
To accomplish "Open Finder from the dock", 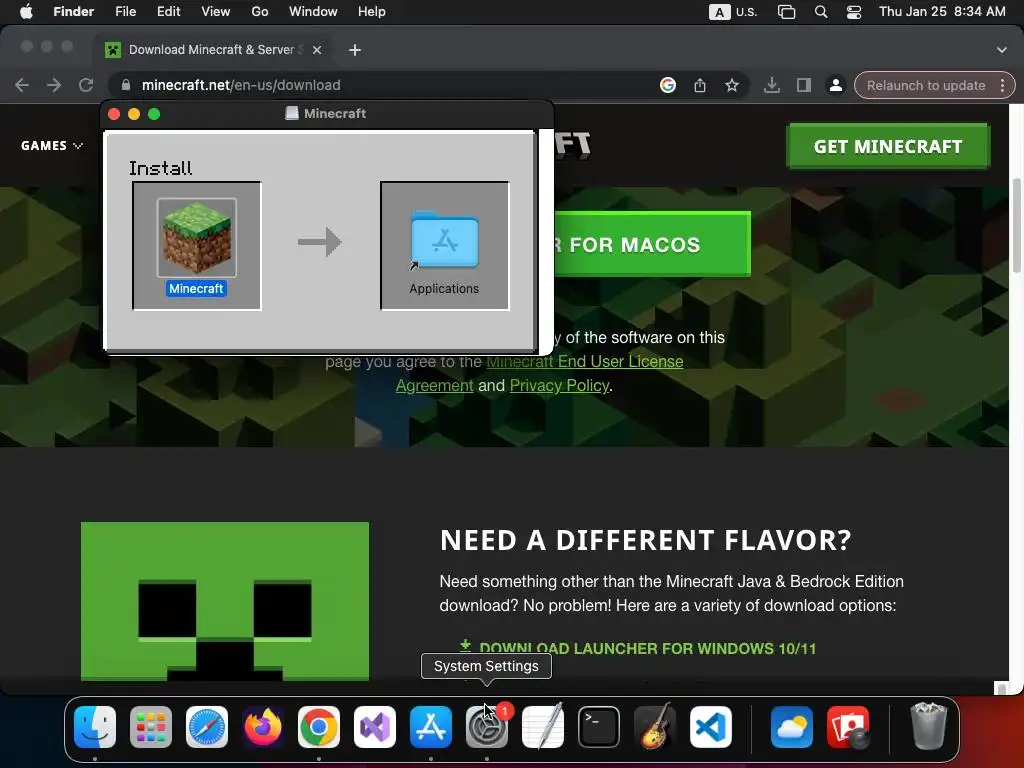I will point(95,727).
